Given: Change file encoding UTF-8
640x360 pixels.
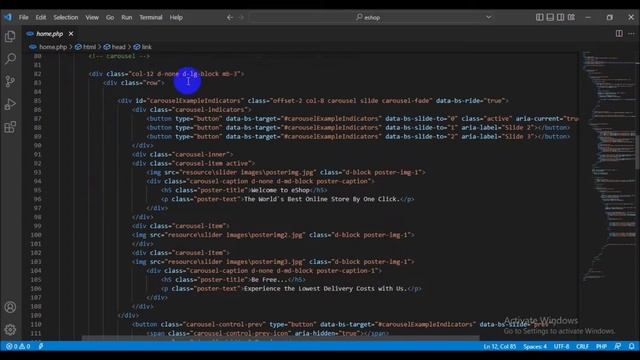Looking at the screenshot, I should click(x=561, y=347).
